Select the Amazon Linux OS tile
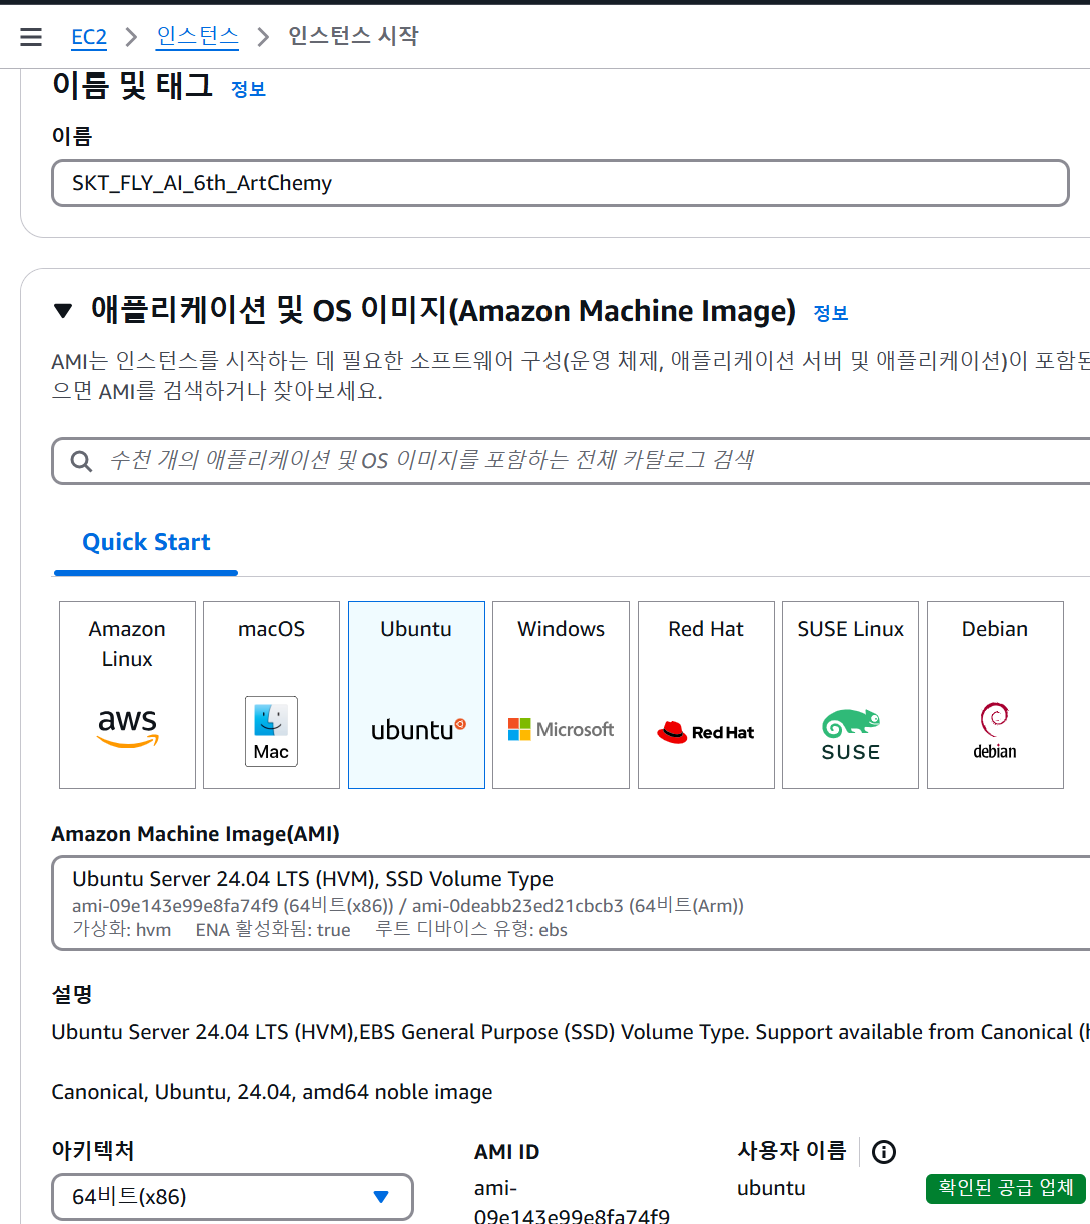The width and height of the screenshot is (1090, 1224). pyautogui.click(x=127, y=695)
